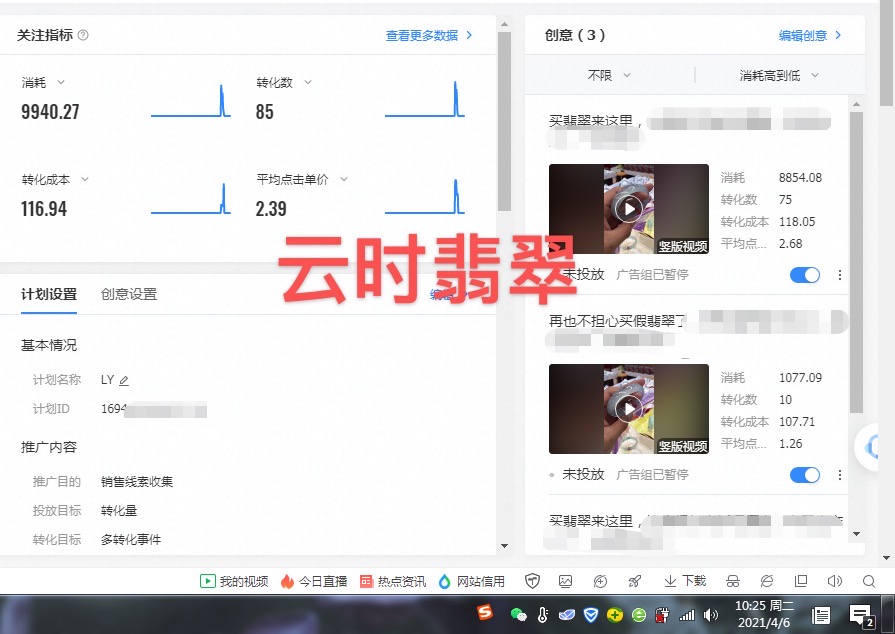895x634 pixels.
Task: Open 今日直播 flame shortcut
Action: (314, 581)
